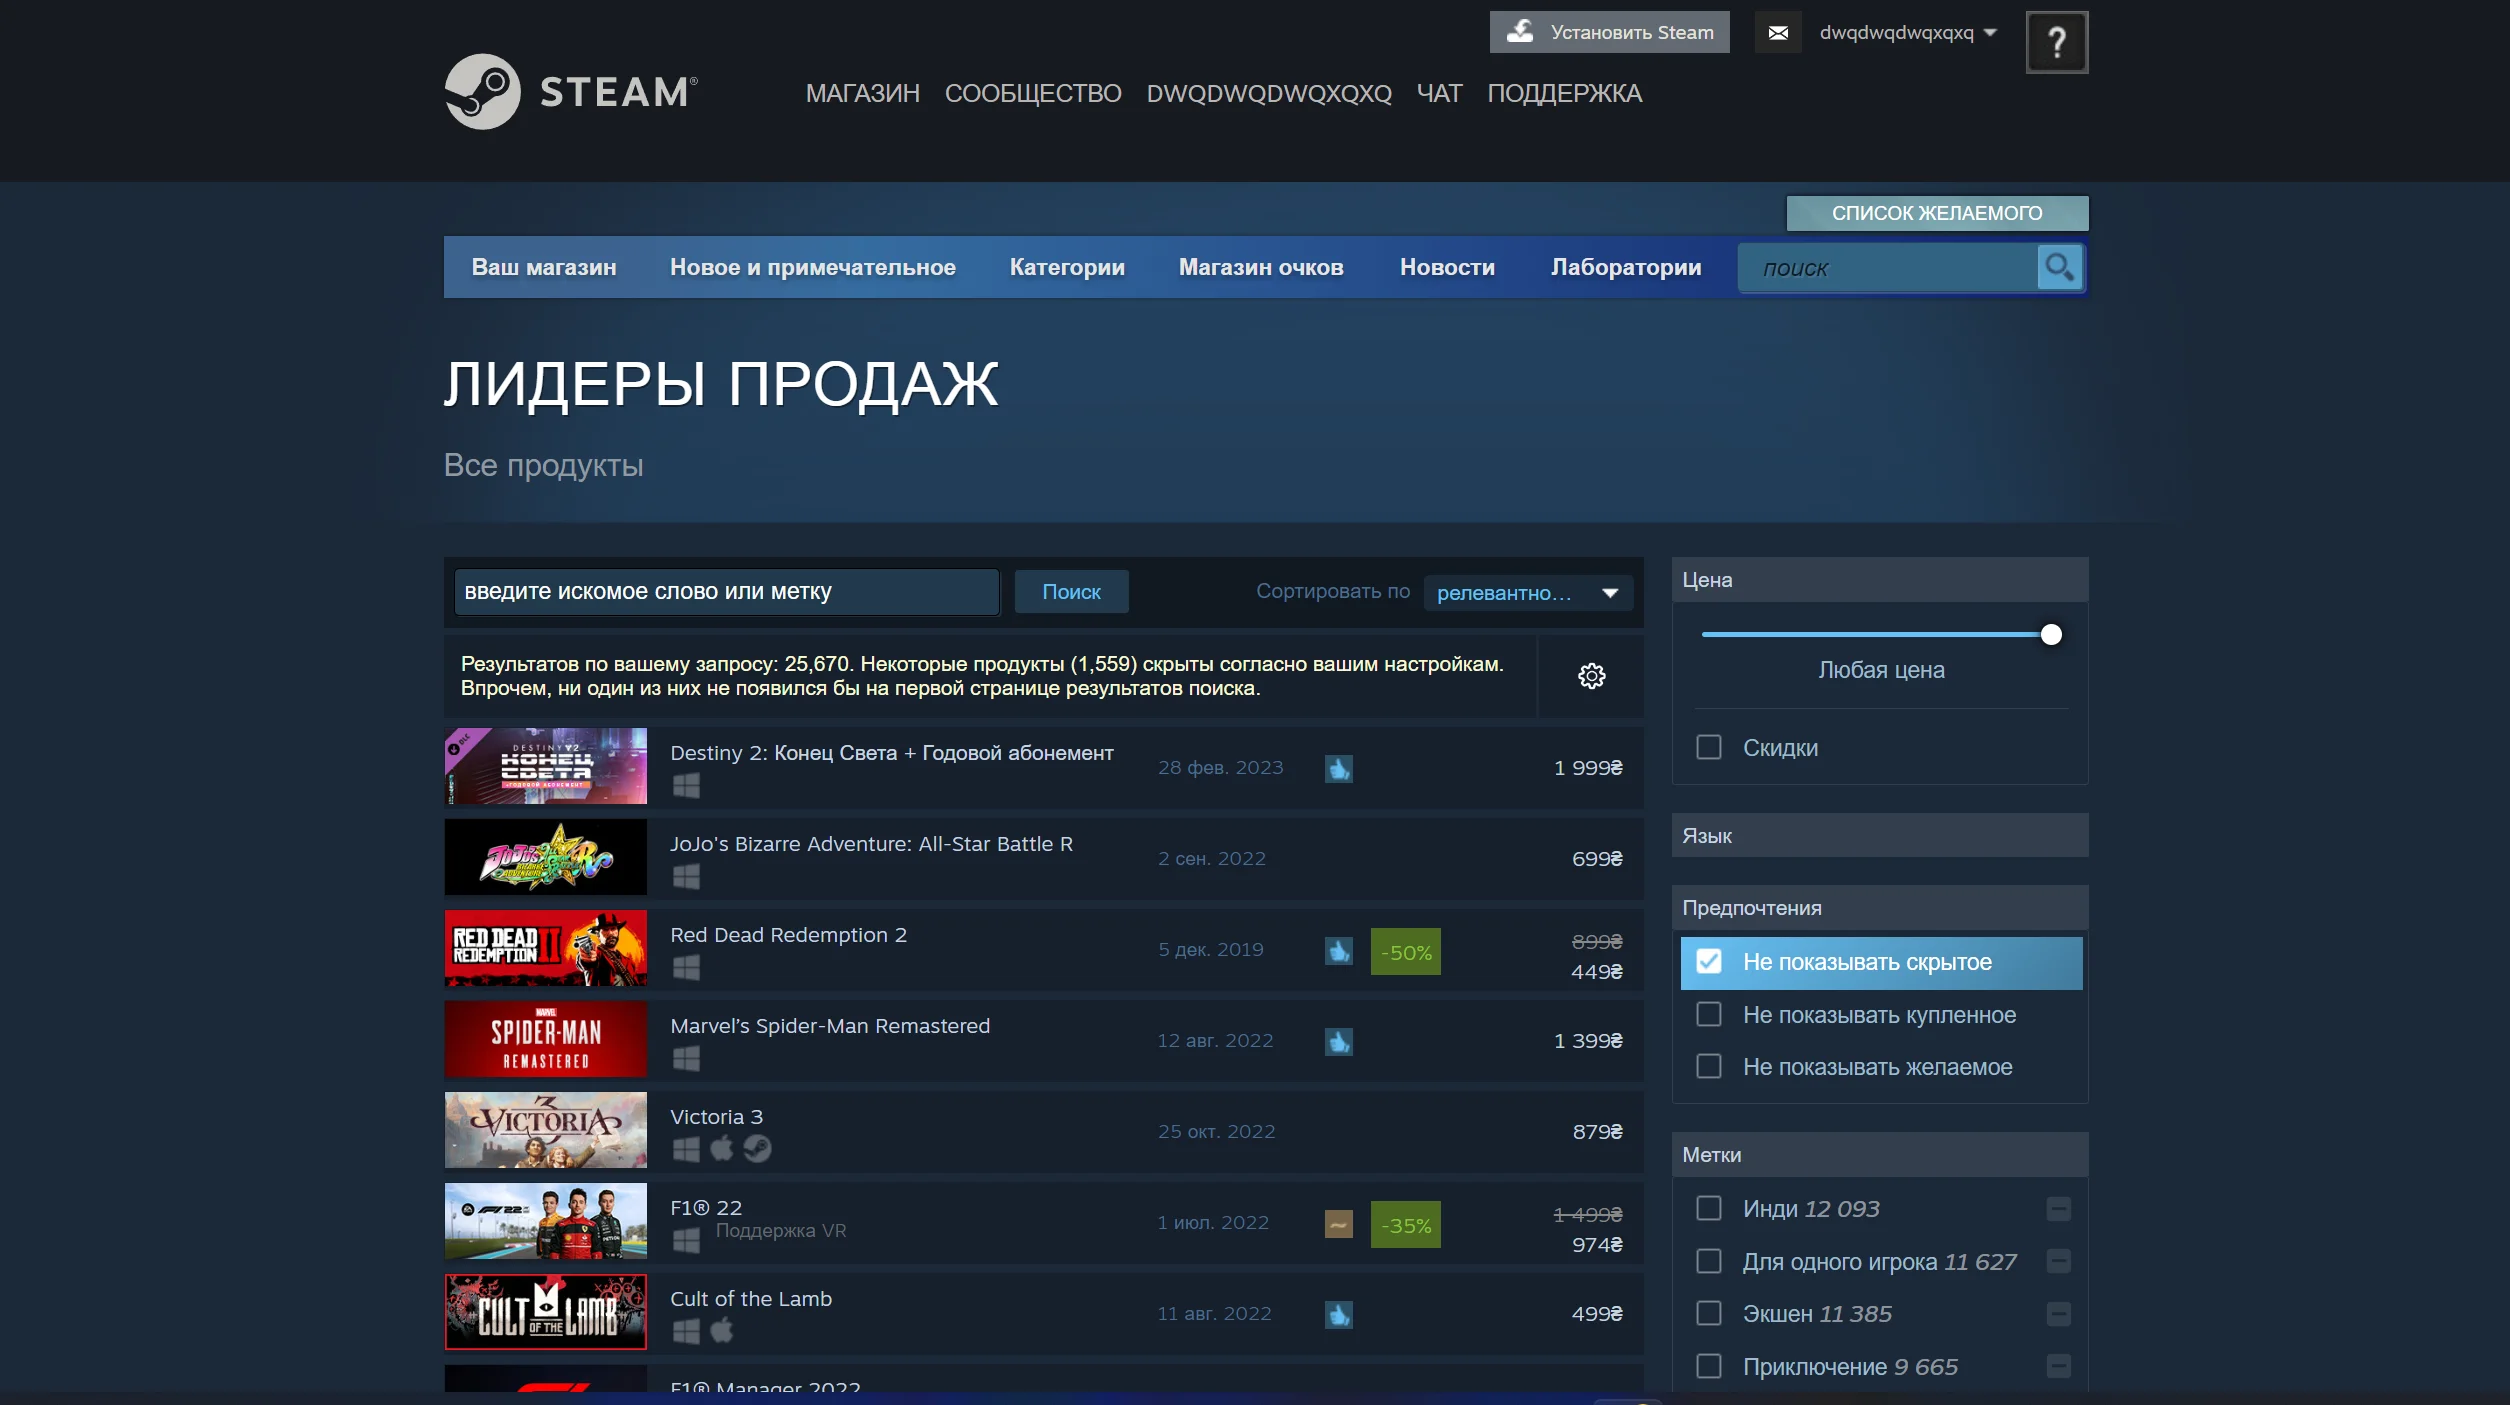Open the envelope notifications icon
Image resolution: width=2510 pixels, height=1405 pixels.
[1778, 33]
